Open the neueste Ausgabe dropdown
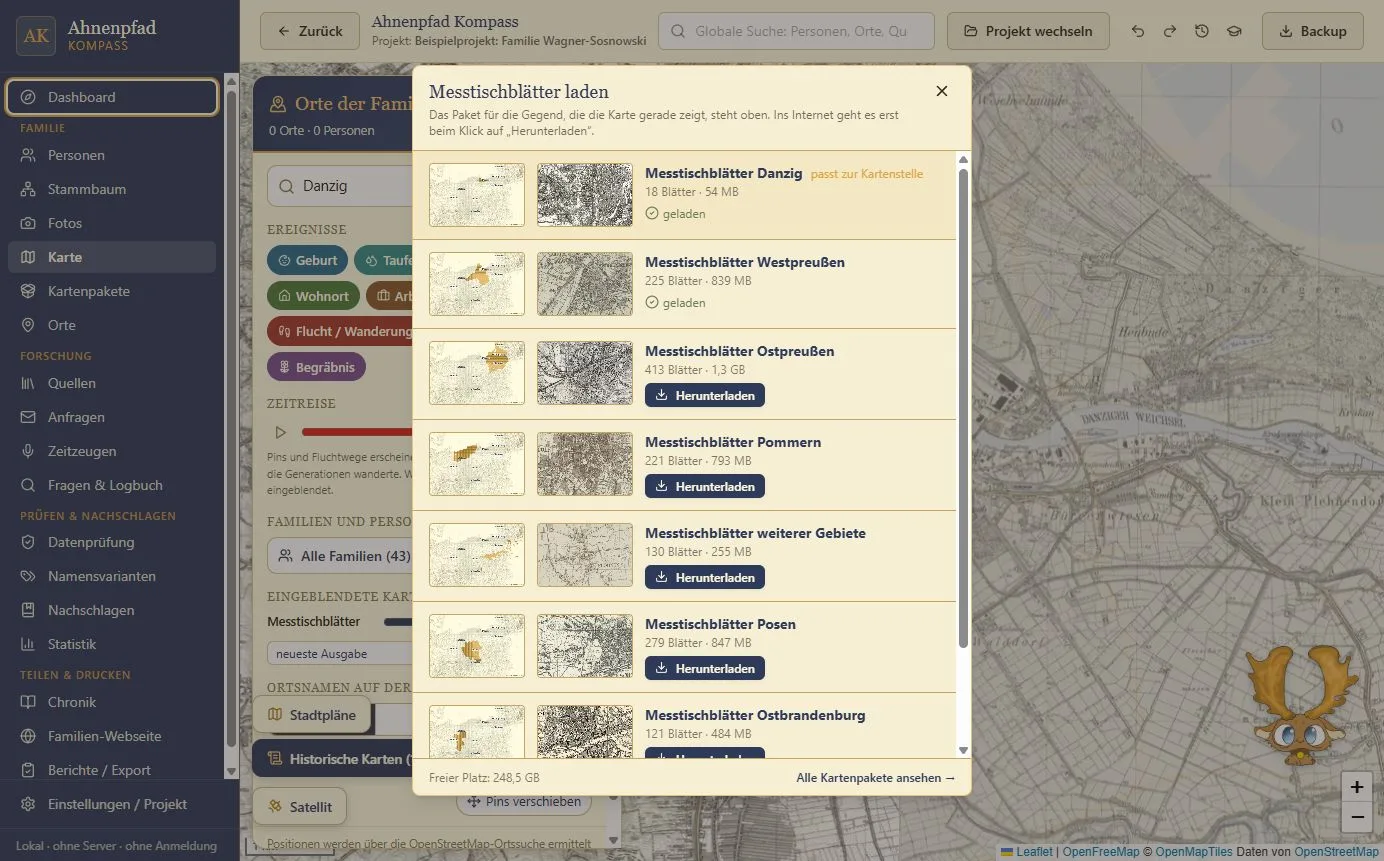Screen dimensions: 1384x861 339,653
